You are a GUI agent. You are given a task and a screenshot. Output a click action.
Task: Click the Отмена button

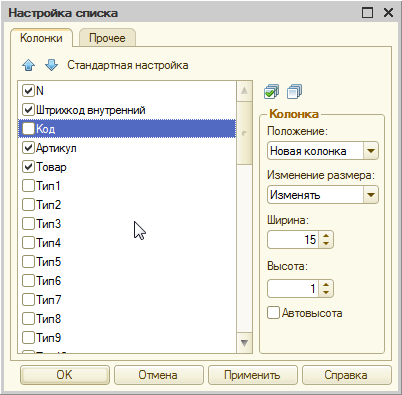pyautogui.click(x=158, y=375)
